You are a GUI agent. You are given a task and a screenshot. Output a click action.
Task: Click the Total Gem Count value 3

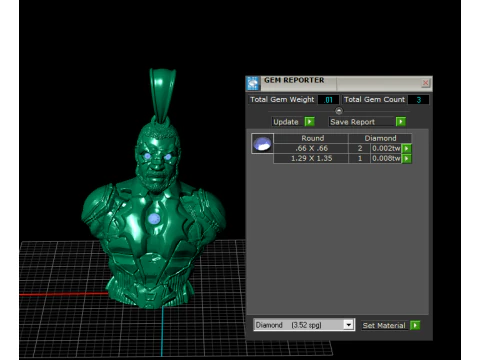coord(418,100)
